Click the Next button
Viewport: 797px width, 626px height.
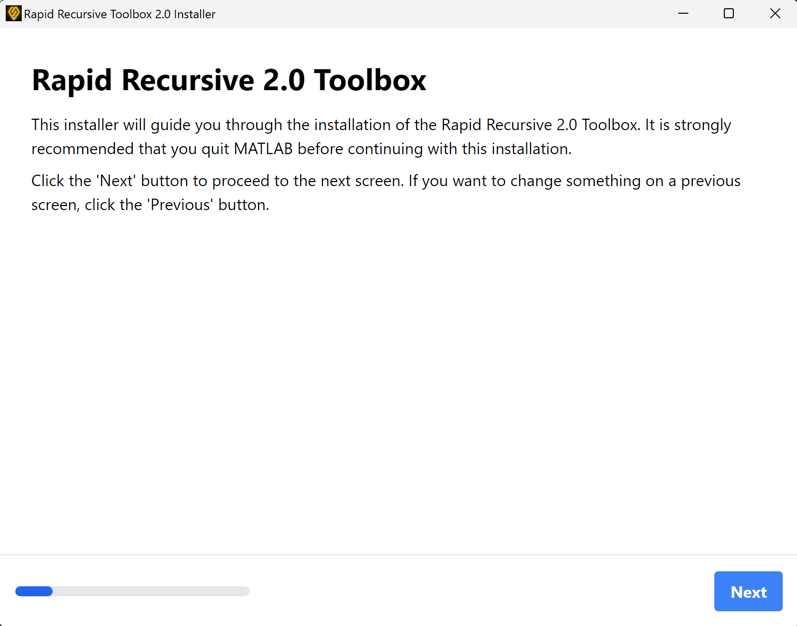(x=748, y=591)
